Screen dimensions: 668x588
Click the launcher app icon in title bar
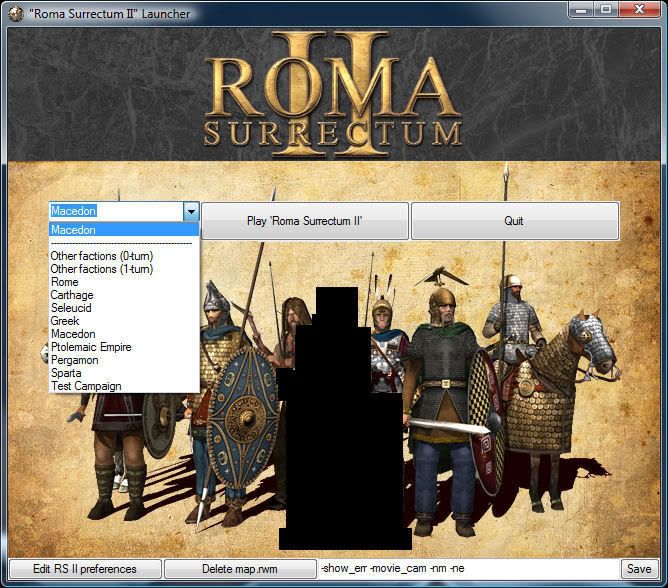(x=15, y=14)
